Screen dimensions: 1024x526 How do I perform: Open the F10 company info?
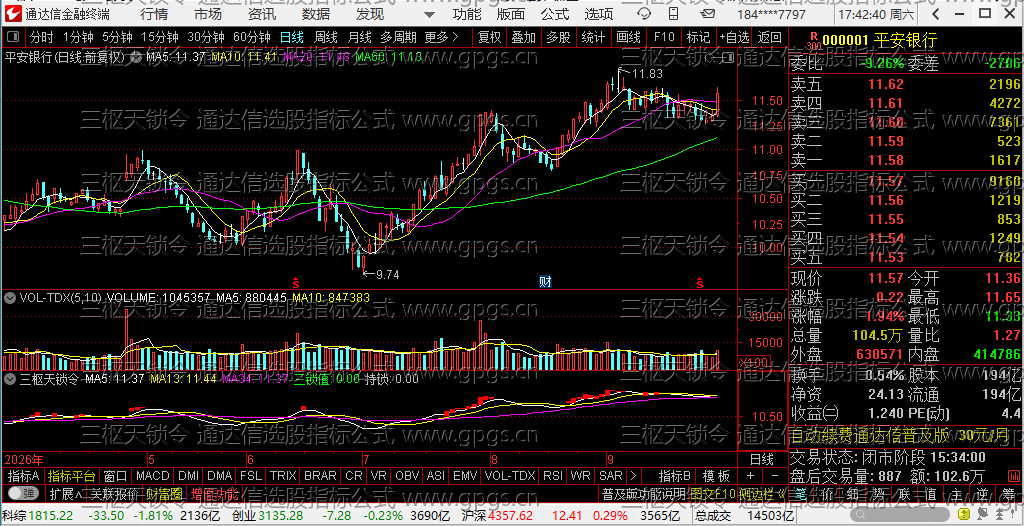click(x=664, y=37)
